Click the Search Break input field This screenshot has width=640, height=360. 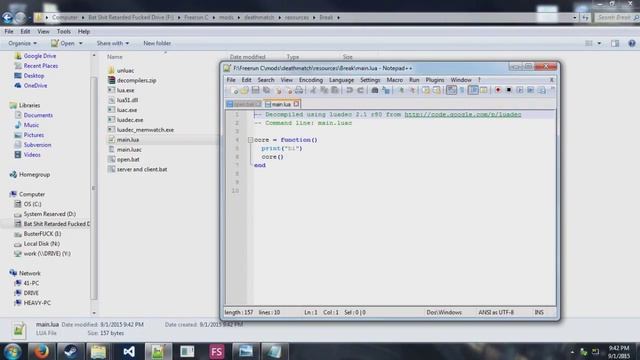[x=616, y=18]
